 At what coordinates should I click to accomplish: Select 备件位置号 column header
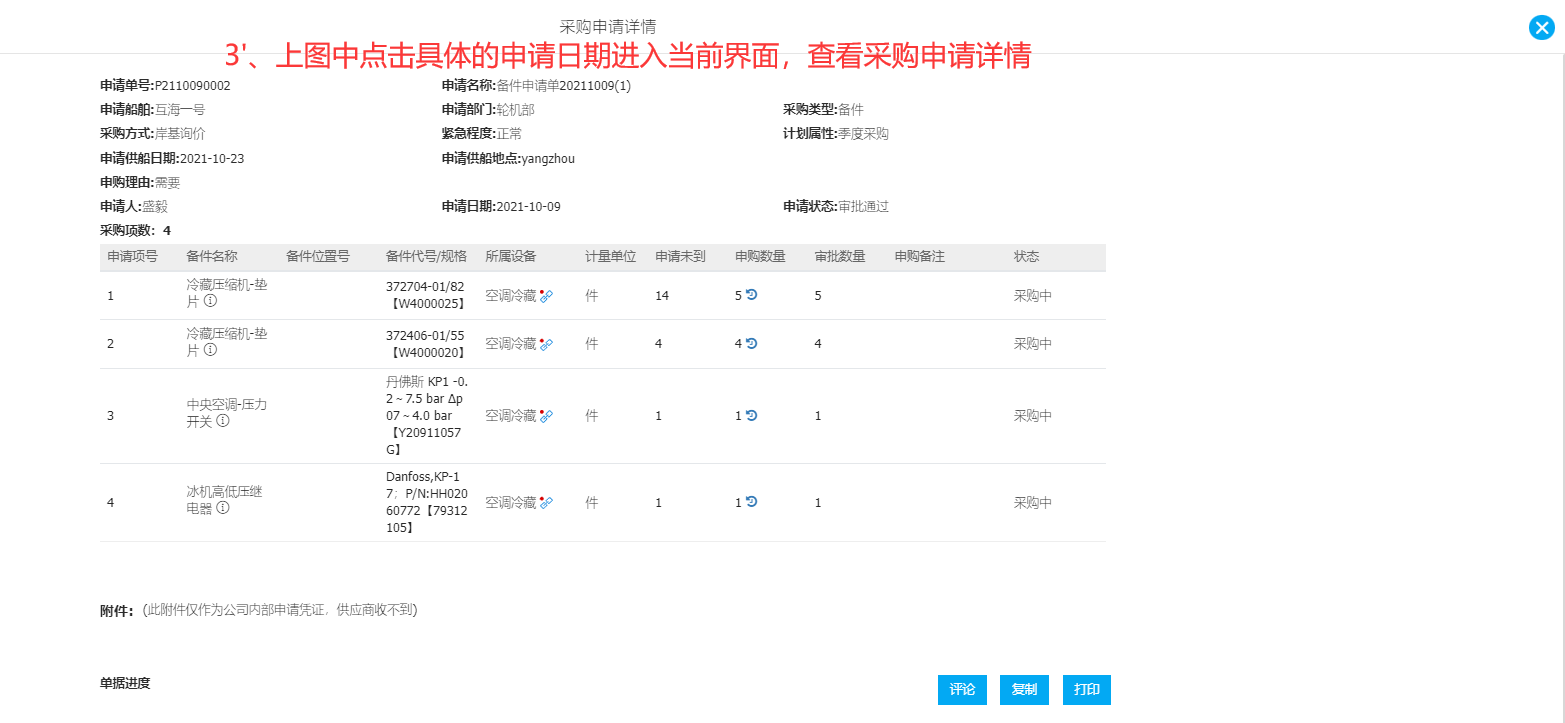click(x=318, y=257)
